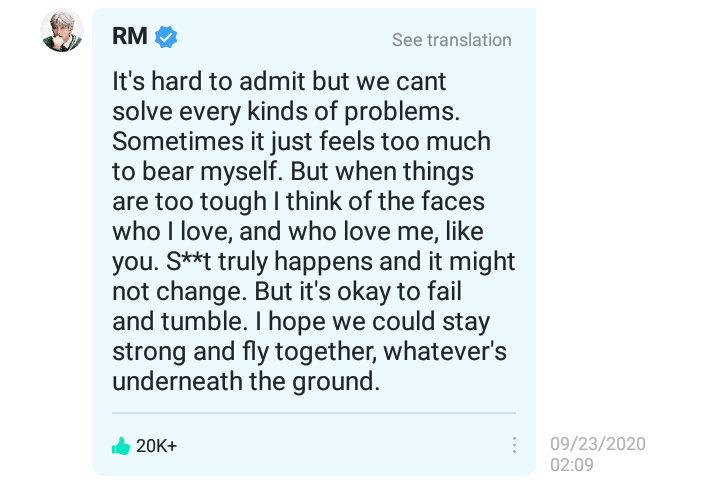Click the 02:09 post time
The width and height of the screenshot is (720, 485).
click(x=572, y=465)
